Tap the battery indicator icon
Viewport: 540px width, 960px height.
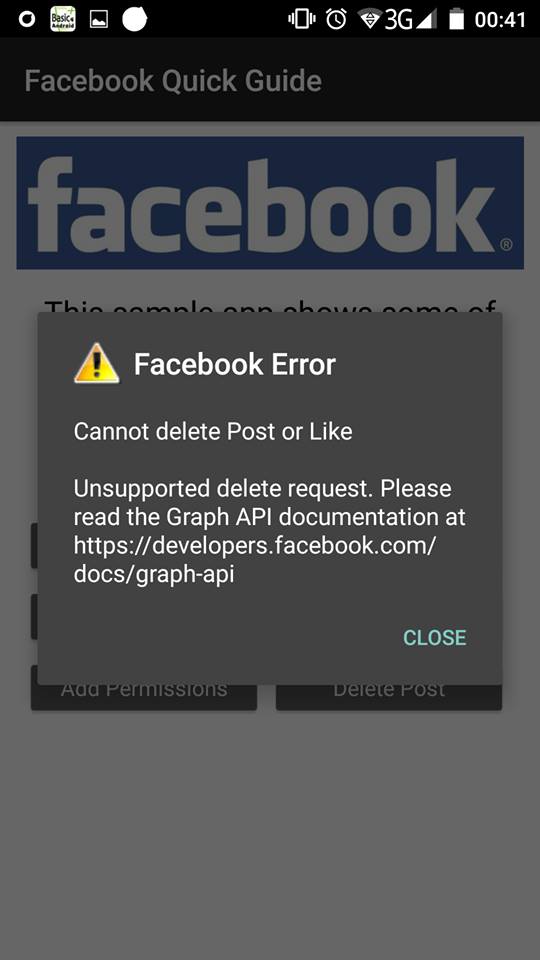pyautogui.click(x=456, y=20)
